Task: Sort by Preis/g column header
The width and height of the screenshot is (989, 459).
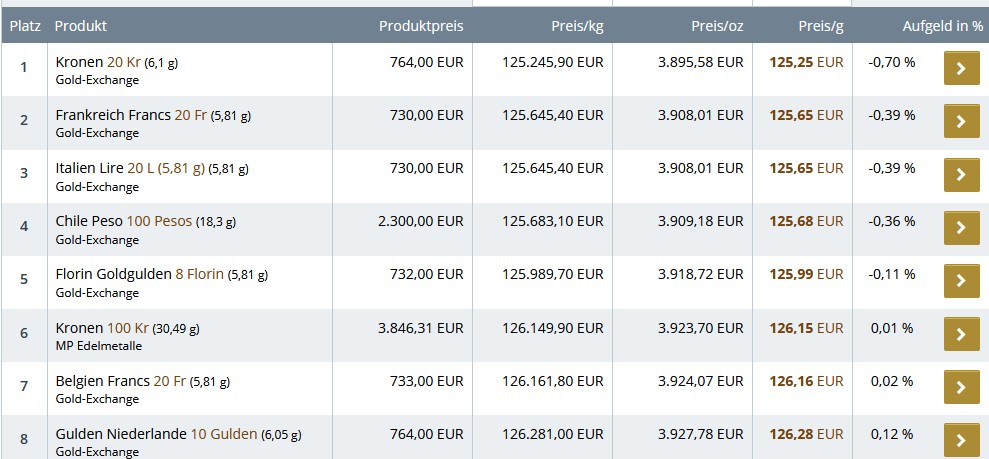Action: (x=820, y=25)
